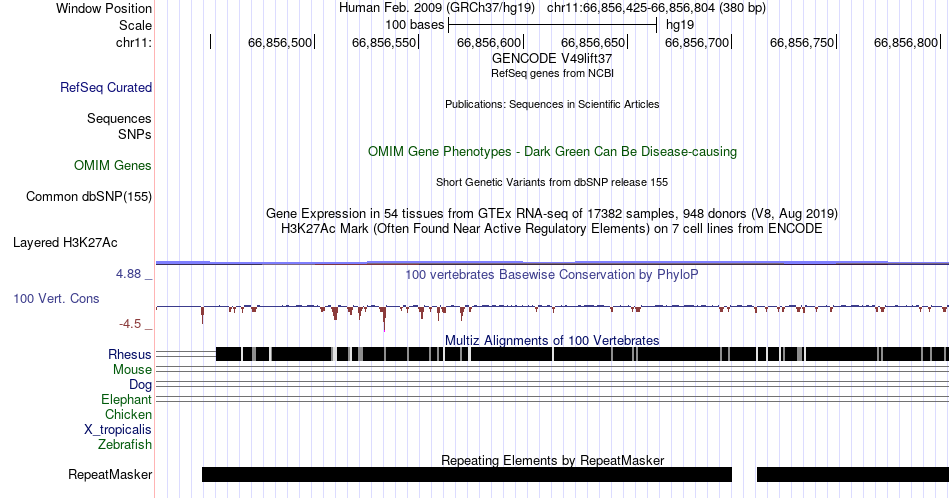This screenshot has height=498, width=950.
Task: Click the Scale label
Action: [x=135, y=25]
